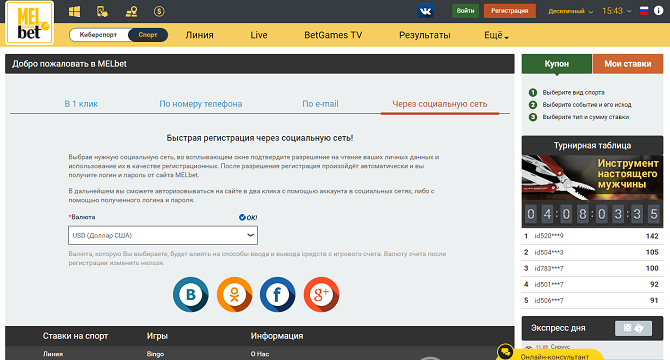Viewport: 670px width, 360px height.
Task: Open the Результаты menu item
Action: [425, 35]
